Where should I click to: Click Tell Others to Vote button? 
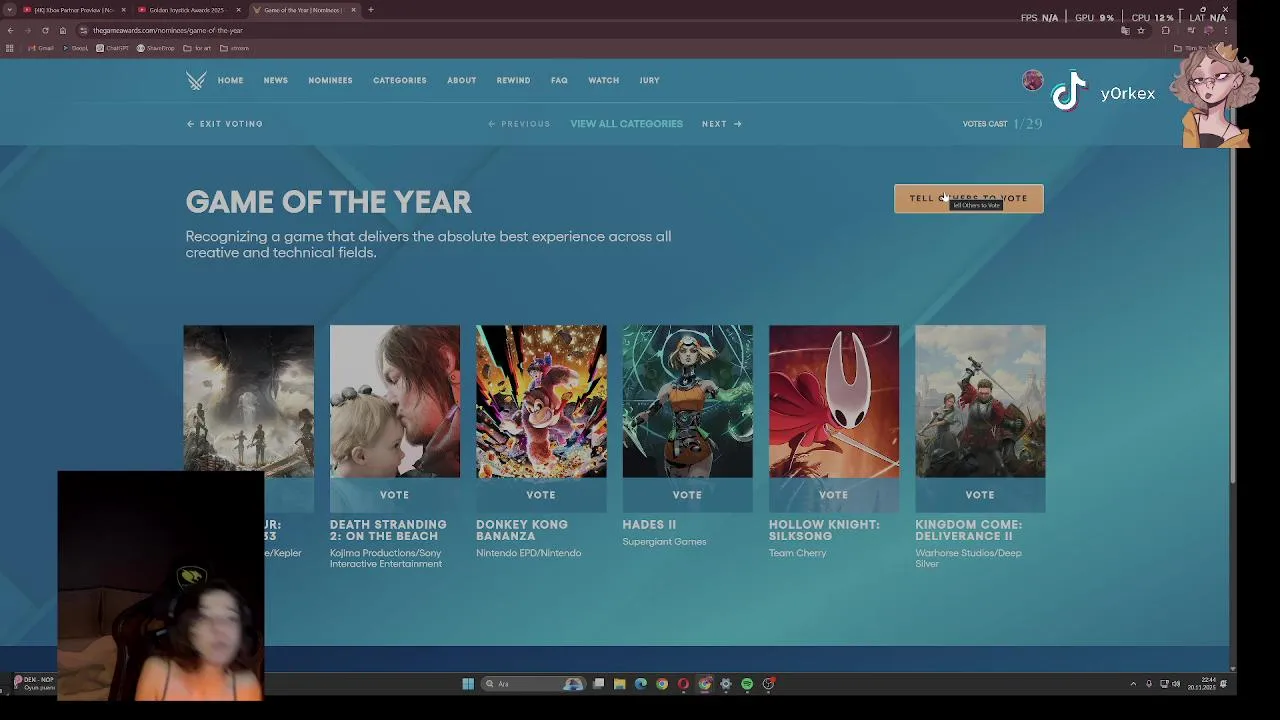point(968,198)
